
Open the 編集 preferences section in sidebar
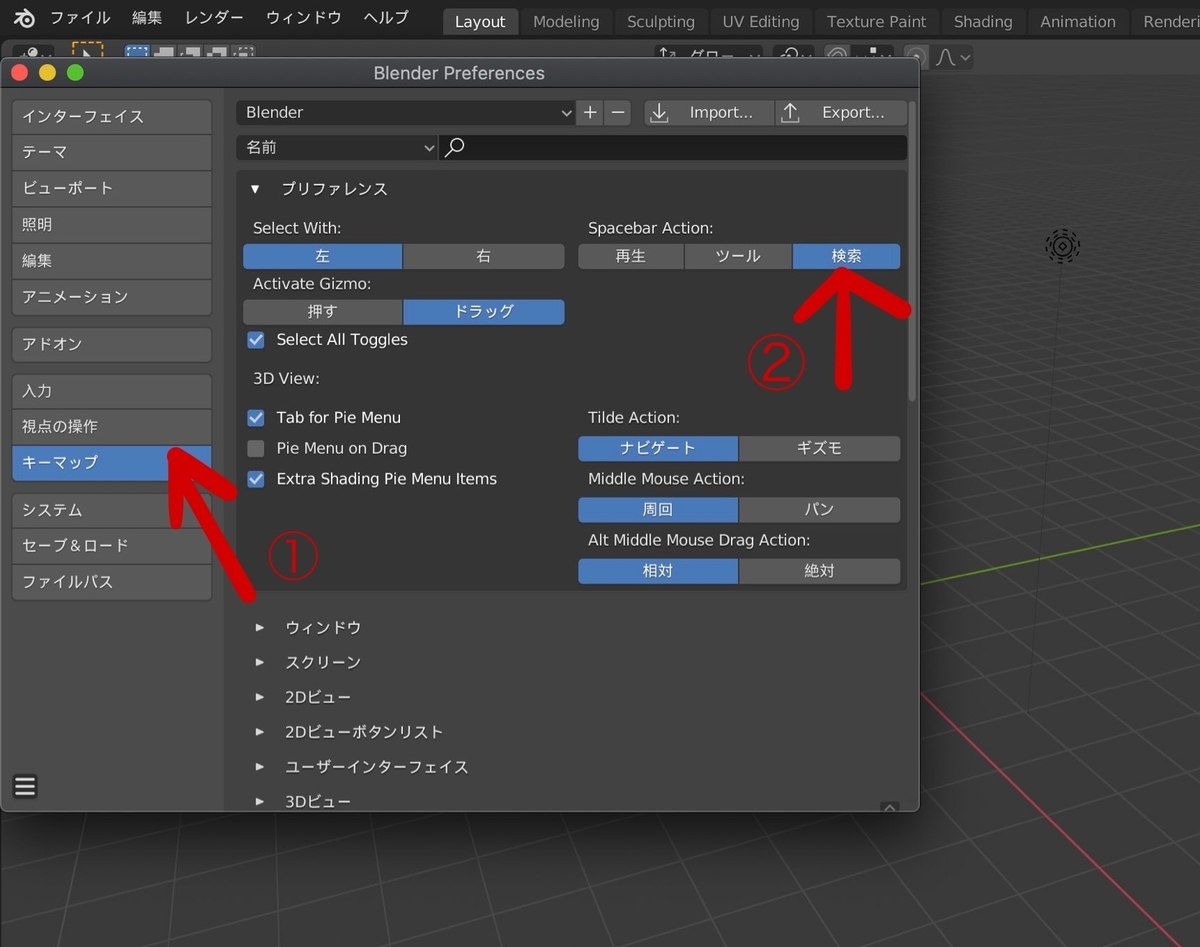pos(112,260)
